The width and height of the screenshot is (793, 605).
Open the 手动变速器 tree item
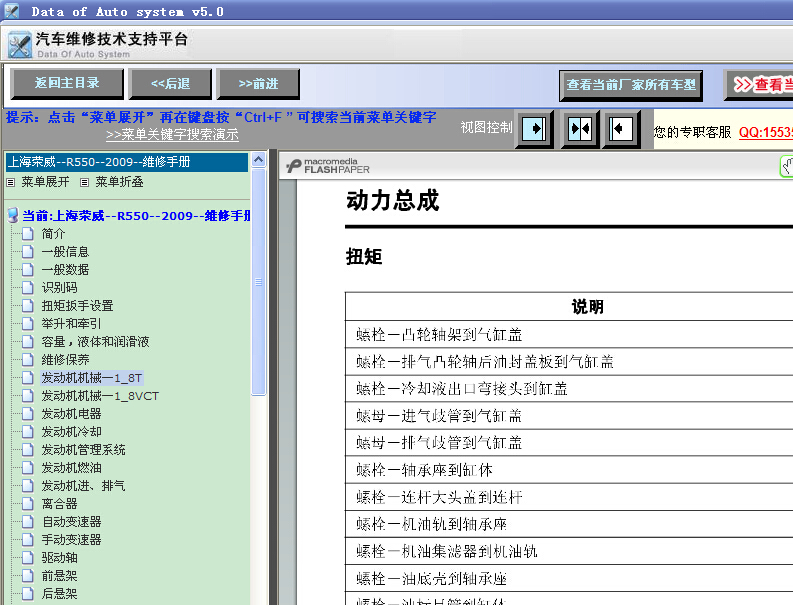(x=71, y=540)
